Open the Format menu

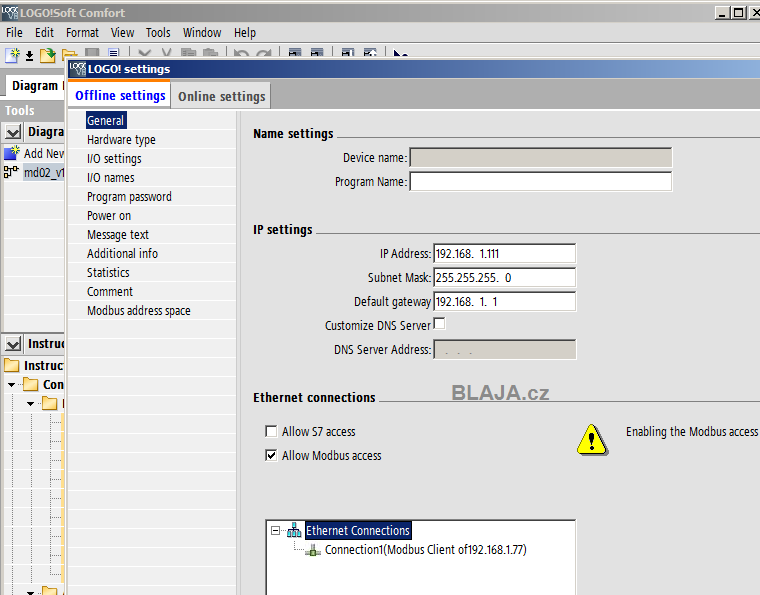coord(82,32)
